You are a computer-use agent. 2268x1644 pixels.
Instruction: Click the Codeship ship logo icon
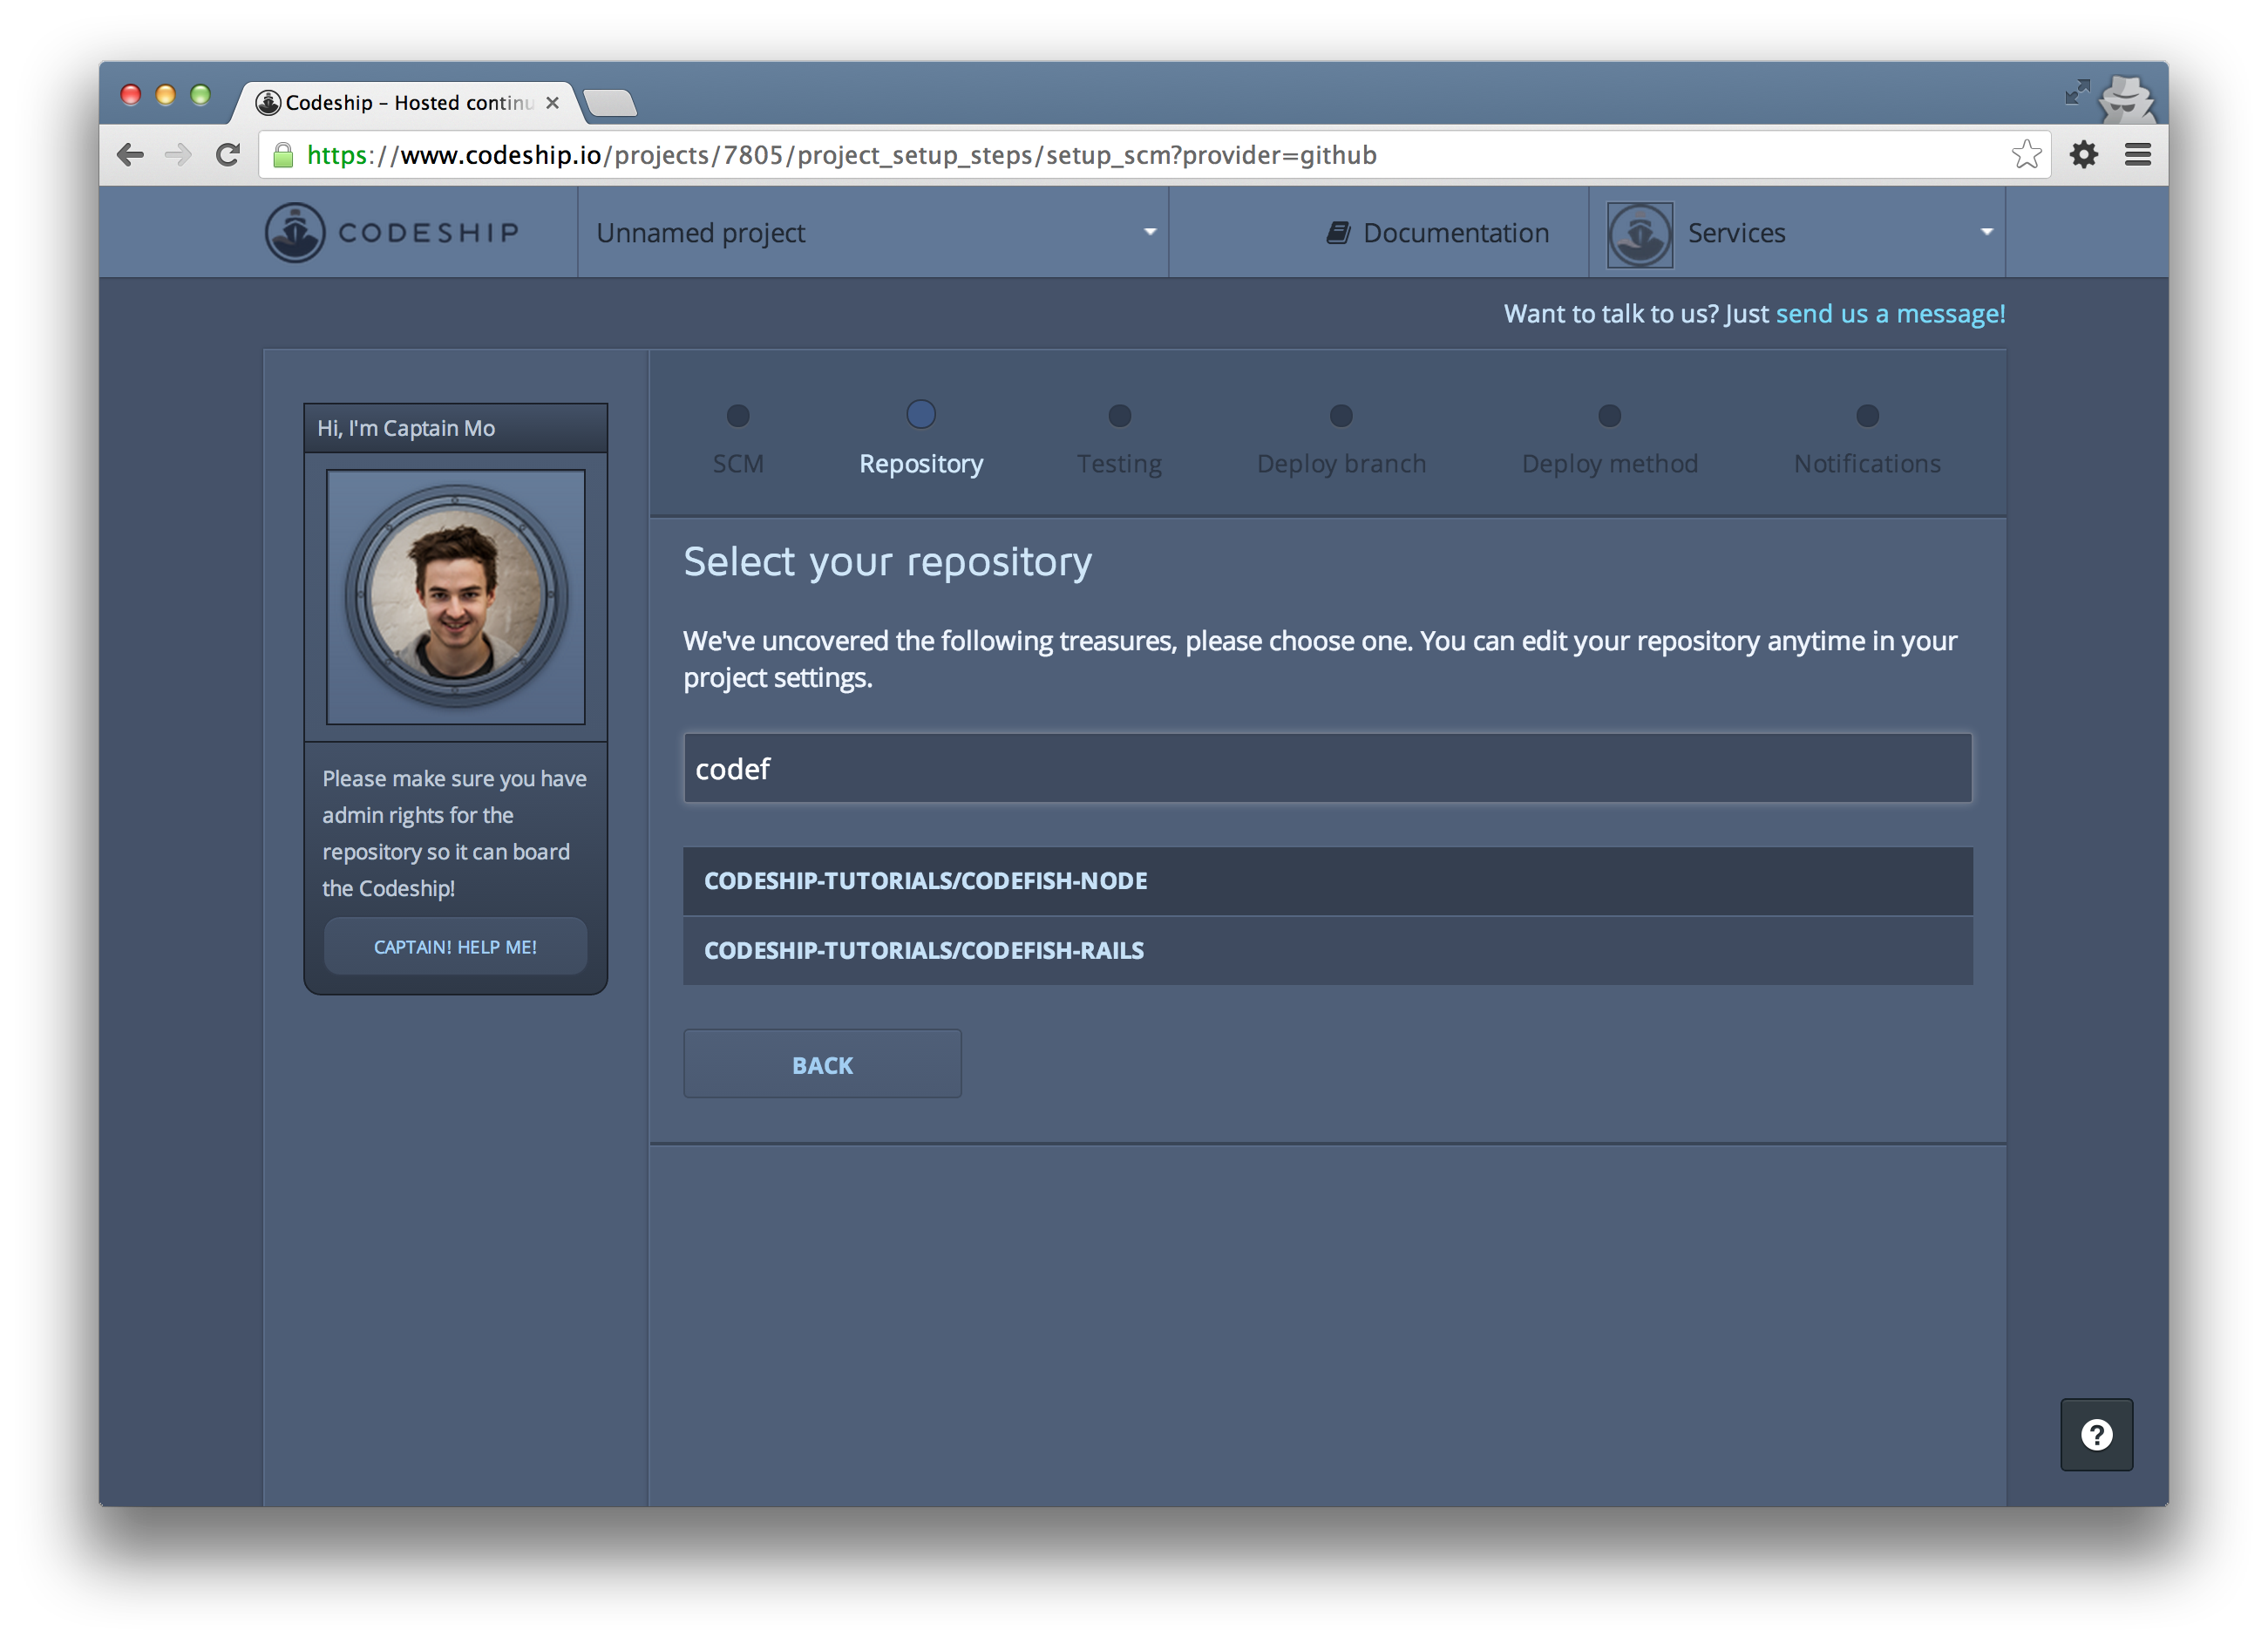coord(294,232)
